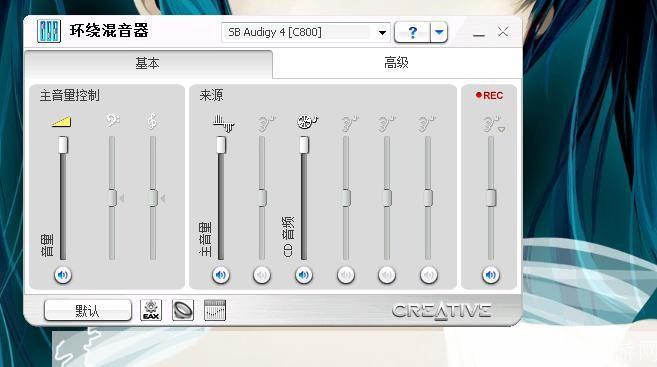Open the graphic equalizer icon

(215, 310)
